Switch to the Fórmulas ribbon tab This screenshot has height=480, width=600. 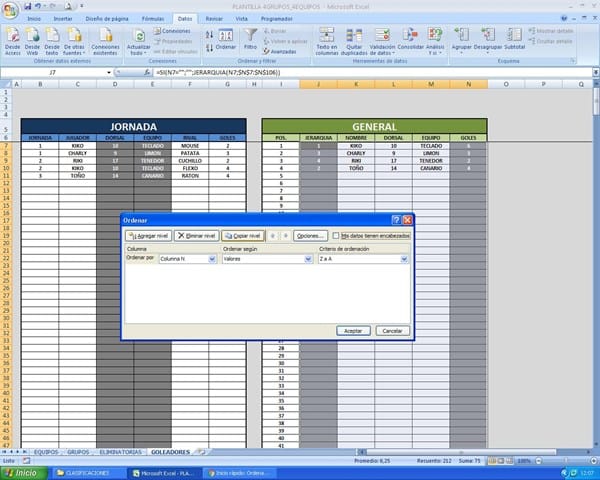pos(153,18)
